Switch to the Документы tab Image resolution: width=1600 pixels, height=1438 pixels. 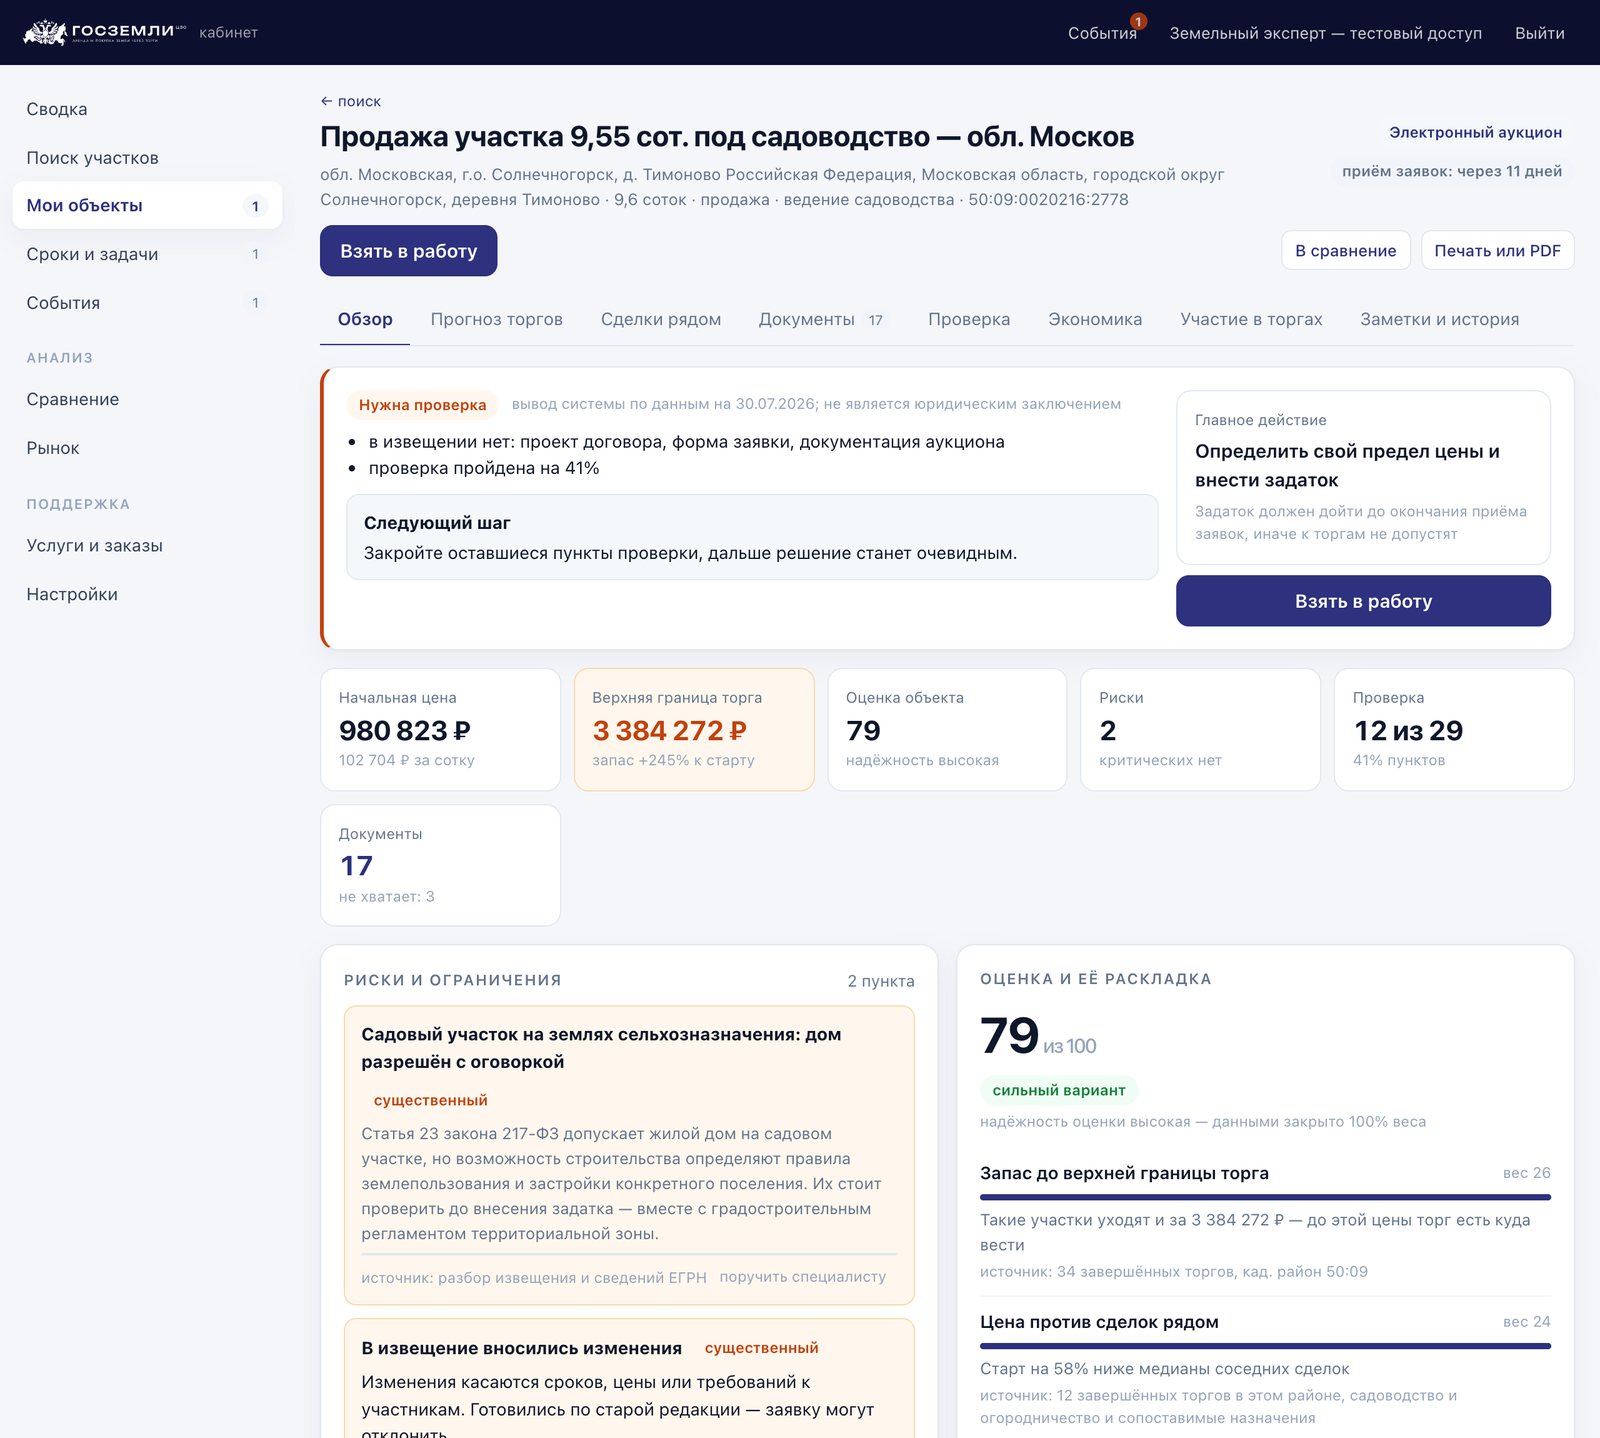[821, 319]
